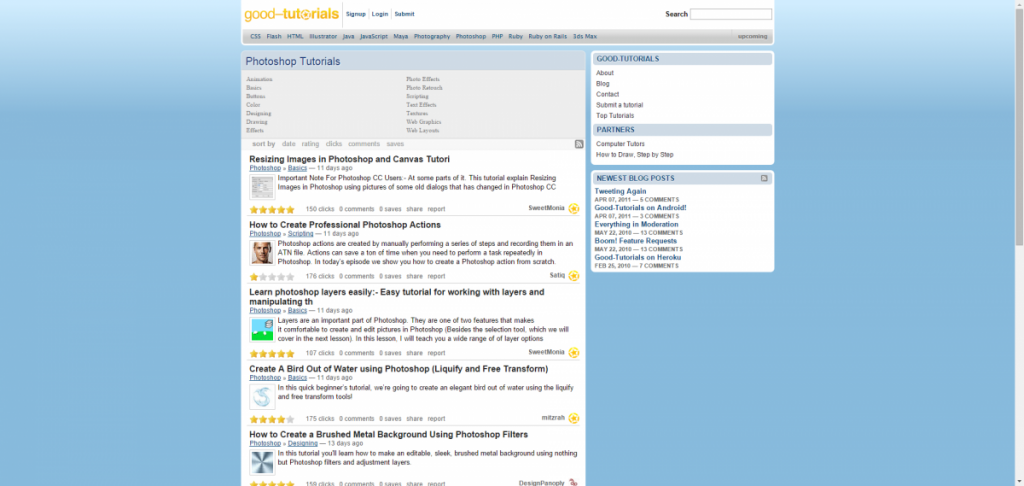Open the face thumbnail for Photoshop Actions tutorial
The image size is (1024, 486).
pyautogui.click(x=262, y=253)
